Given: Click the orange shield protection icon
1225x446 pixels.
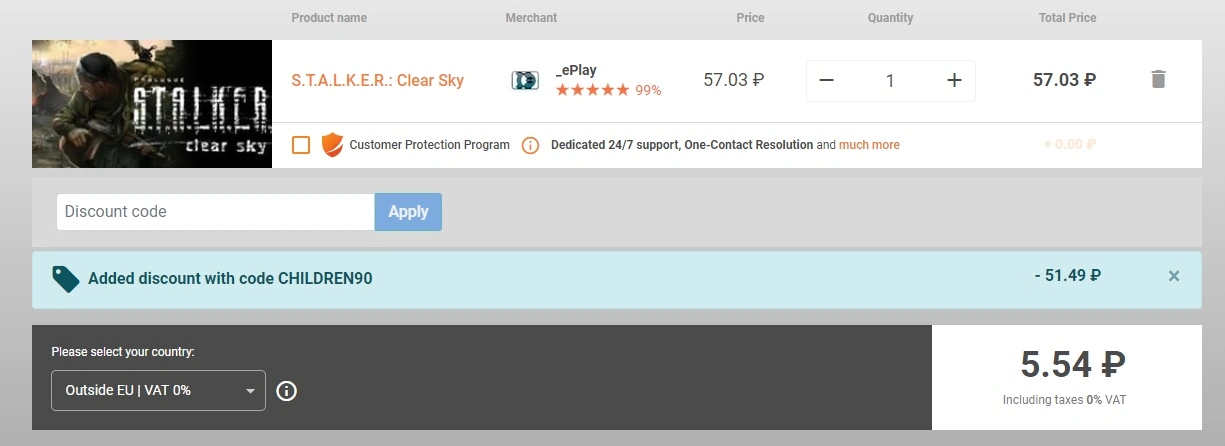Looking at the screenshot, I should [332, 144].
